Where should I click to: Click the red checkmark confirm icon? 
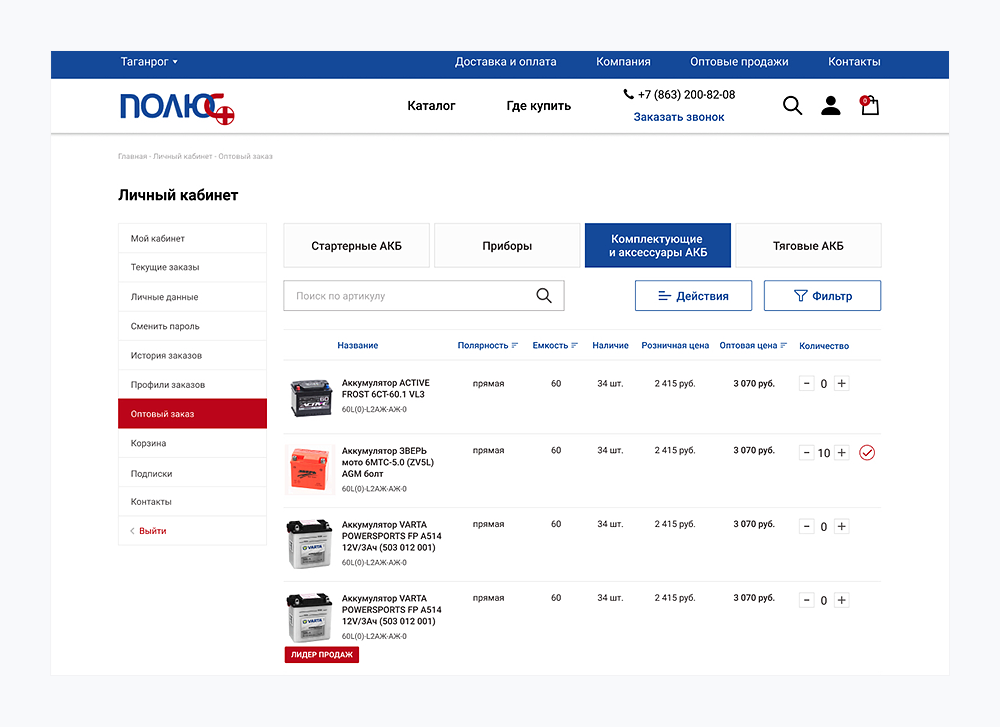(x=867, y=453)
